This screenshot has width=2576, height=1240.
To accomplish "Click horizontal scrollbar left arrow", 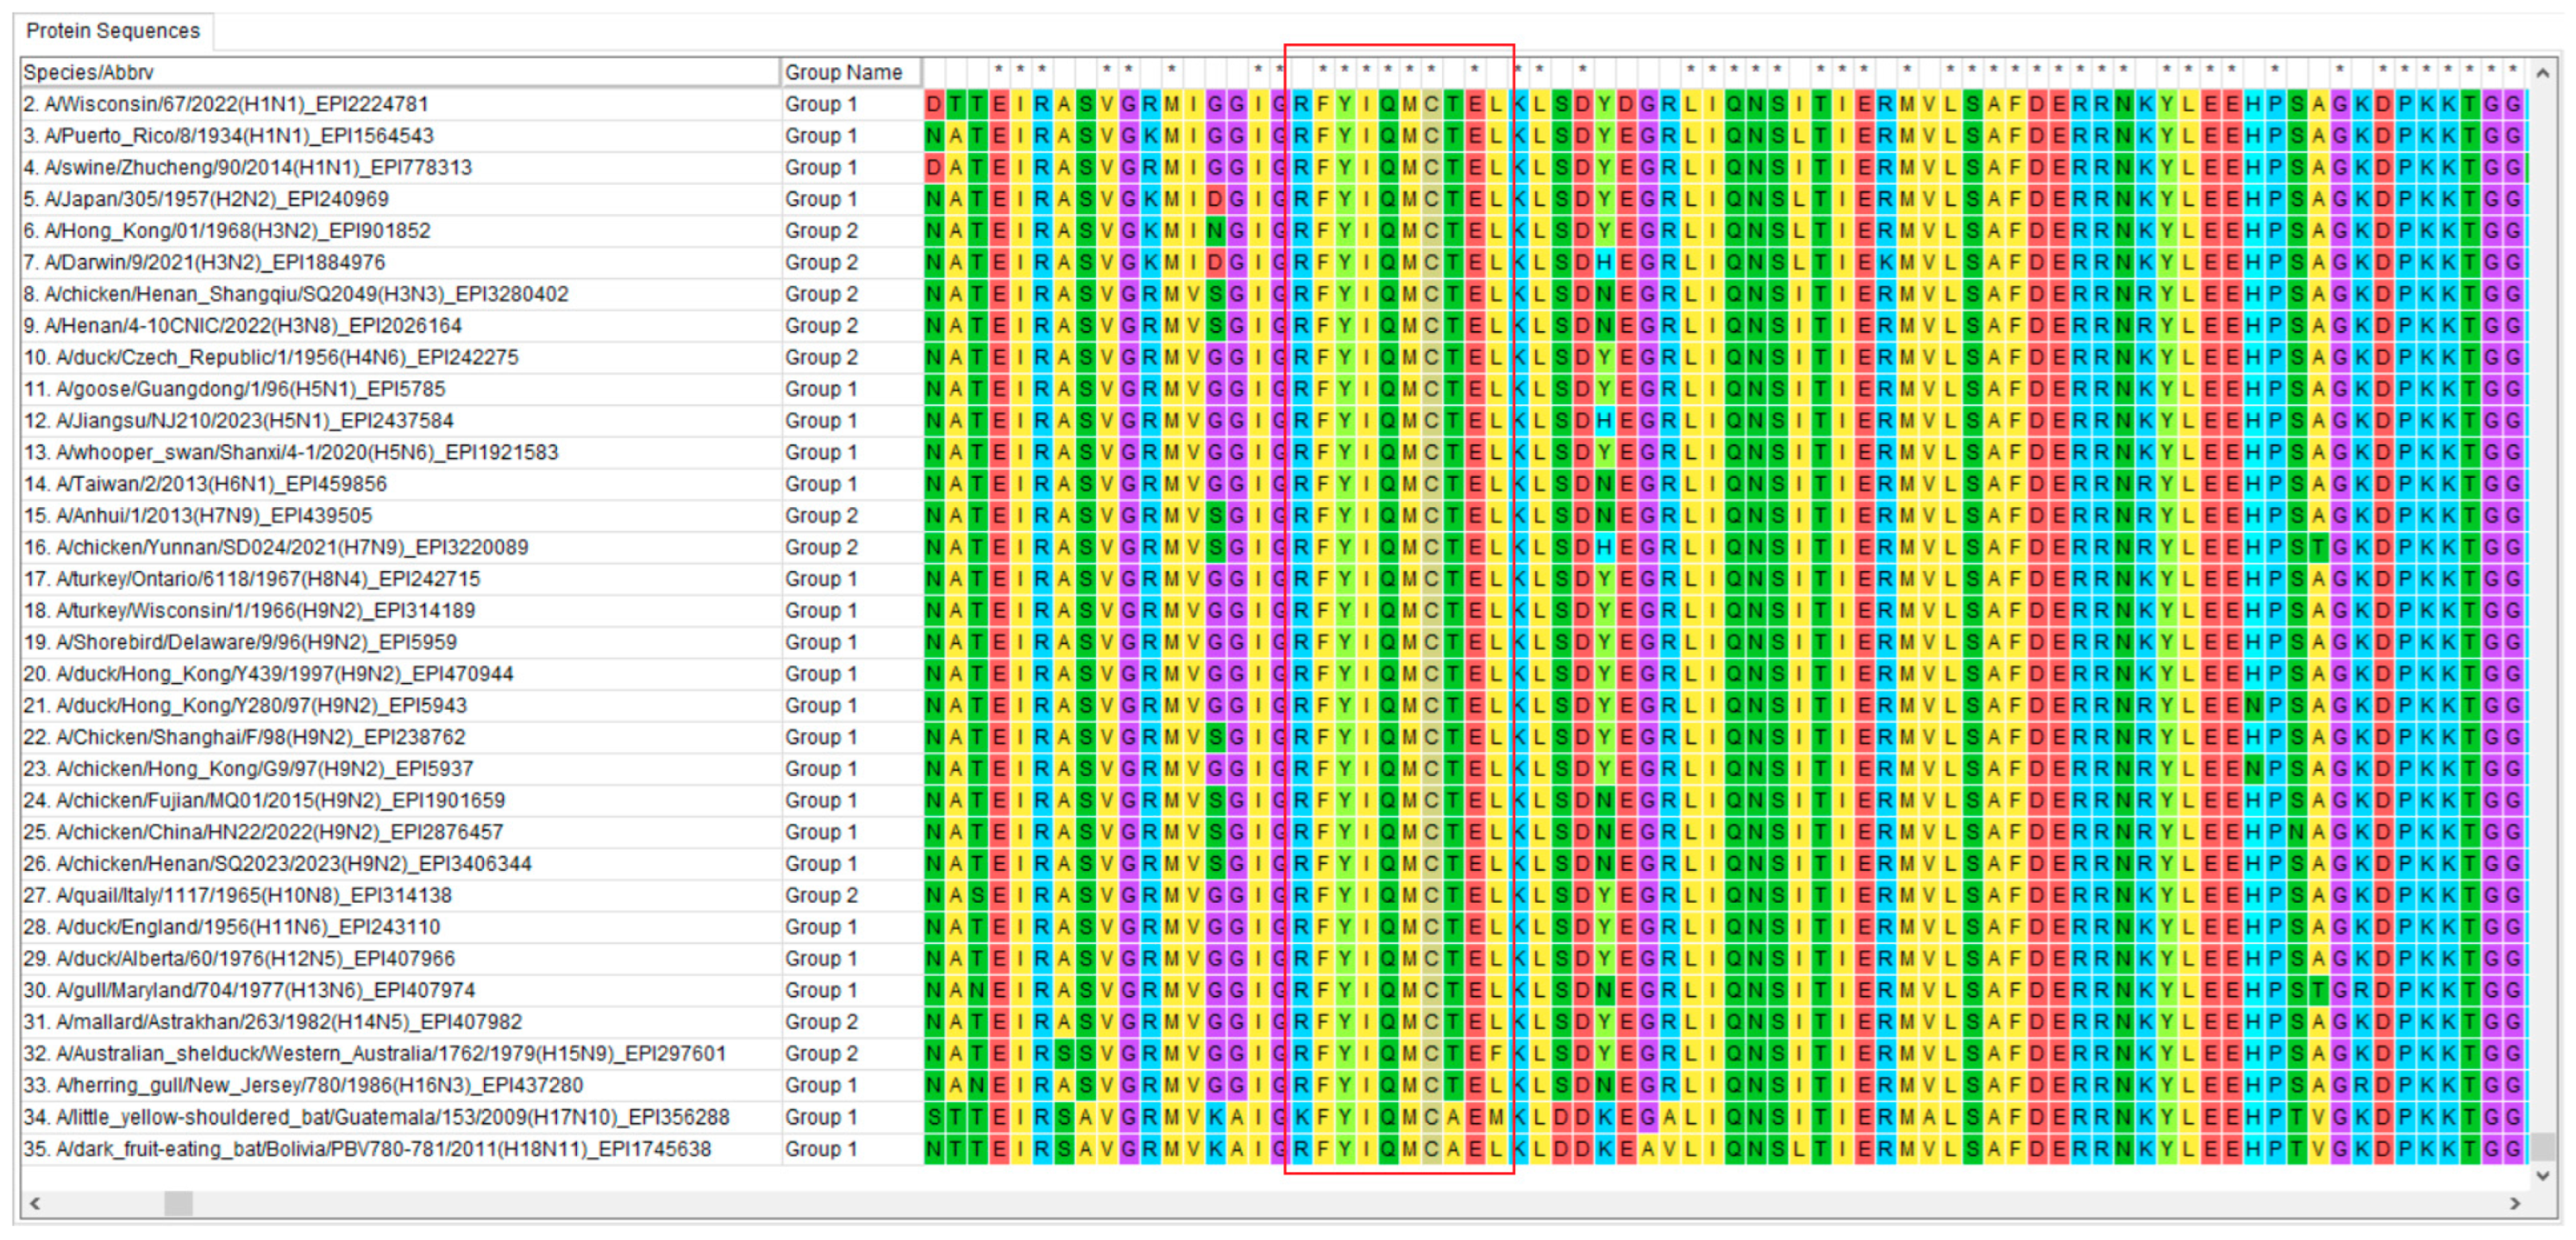I will (36, 1203).
